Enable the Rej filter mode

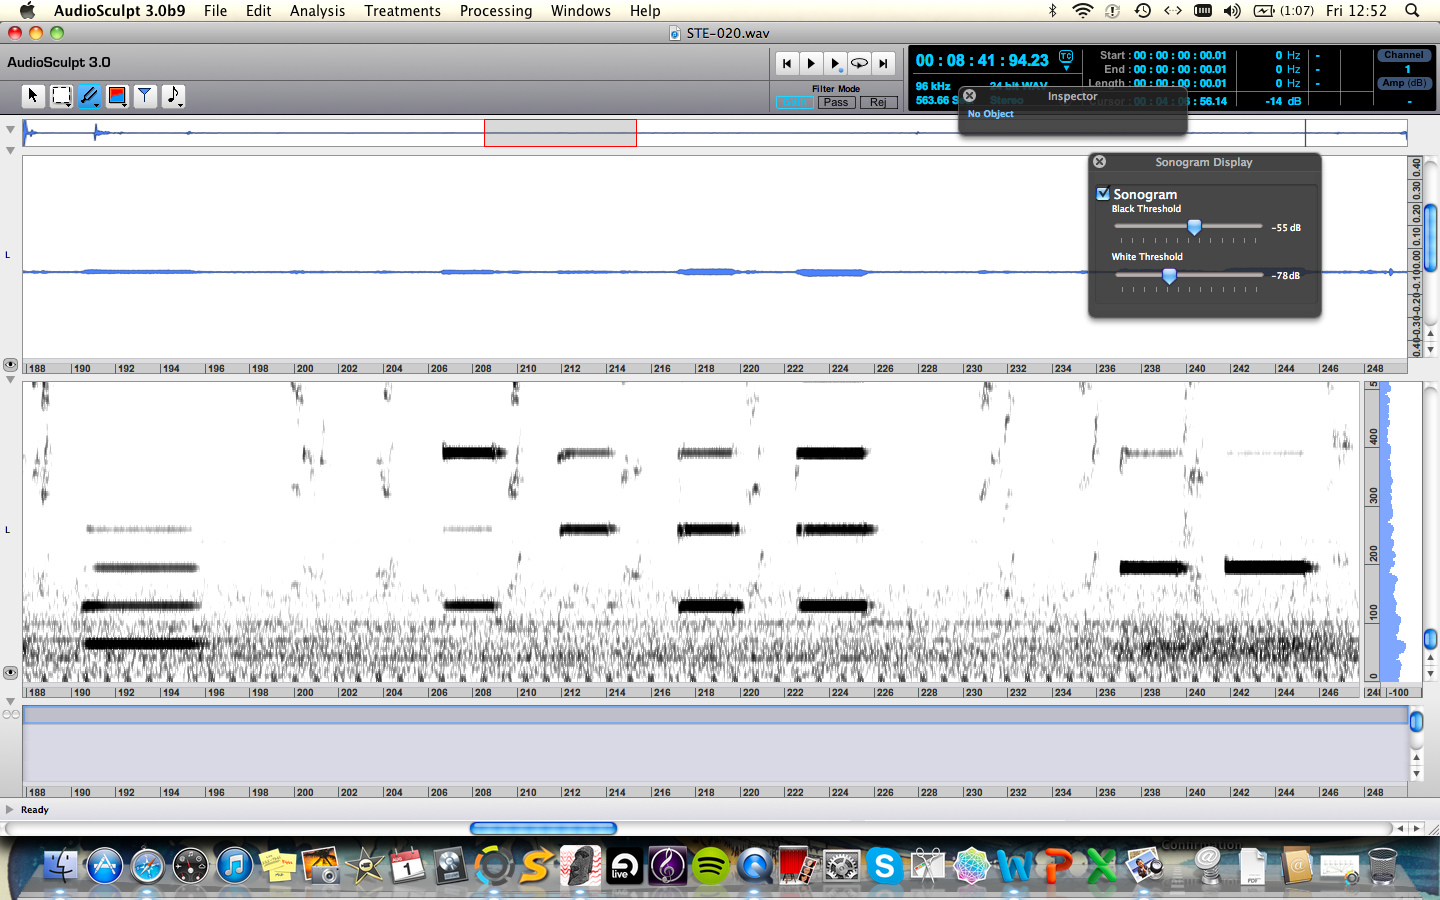[878, 102]
